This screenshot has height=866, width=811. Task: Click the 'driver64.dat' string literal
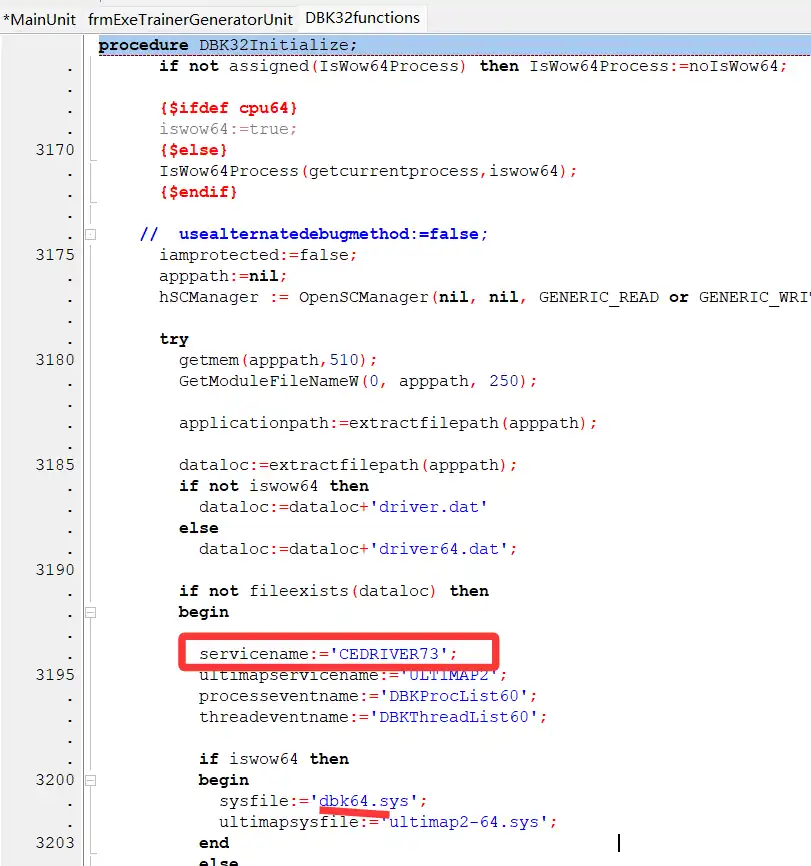[x=438, y=548]
